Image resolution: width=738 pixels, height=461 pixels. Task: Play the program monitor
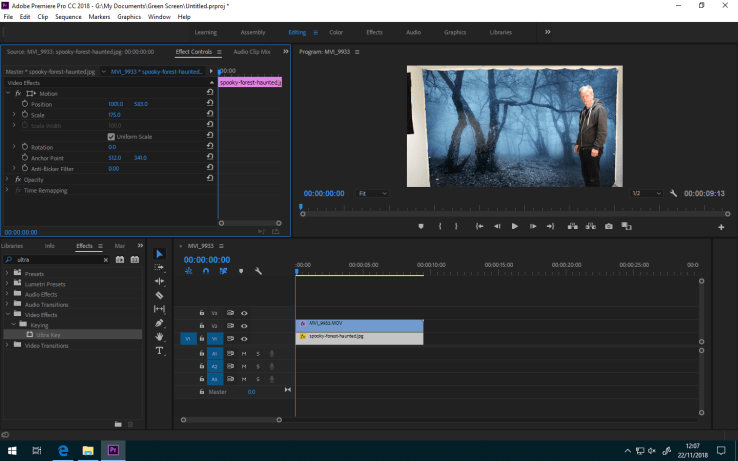pyautogui.click(x=514, y=226)
